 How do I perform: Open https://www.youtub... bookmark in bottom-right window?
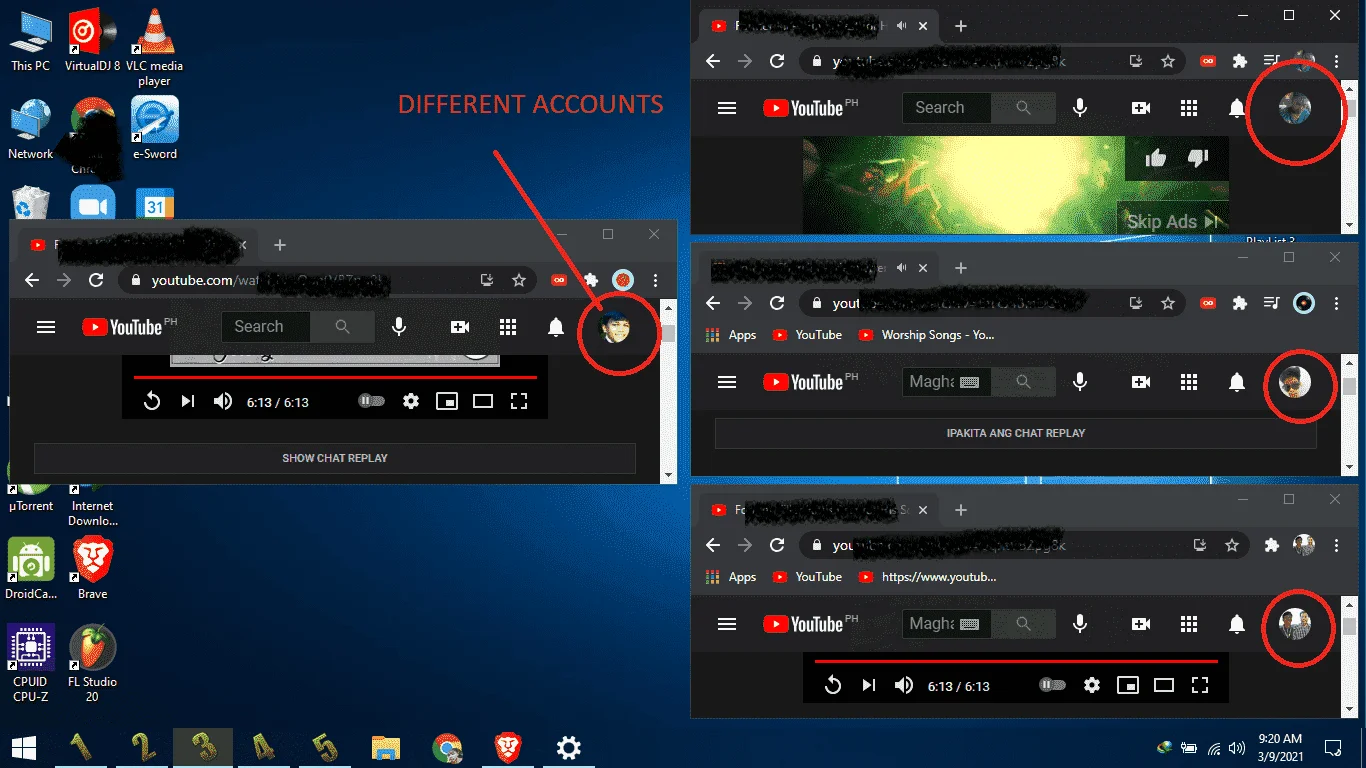tap(927, 577)
